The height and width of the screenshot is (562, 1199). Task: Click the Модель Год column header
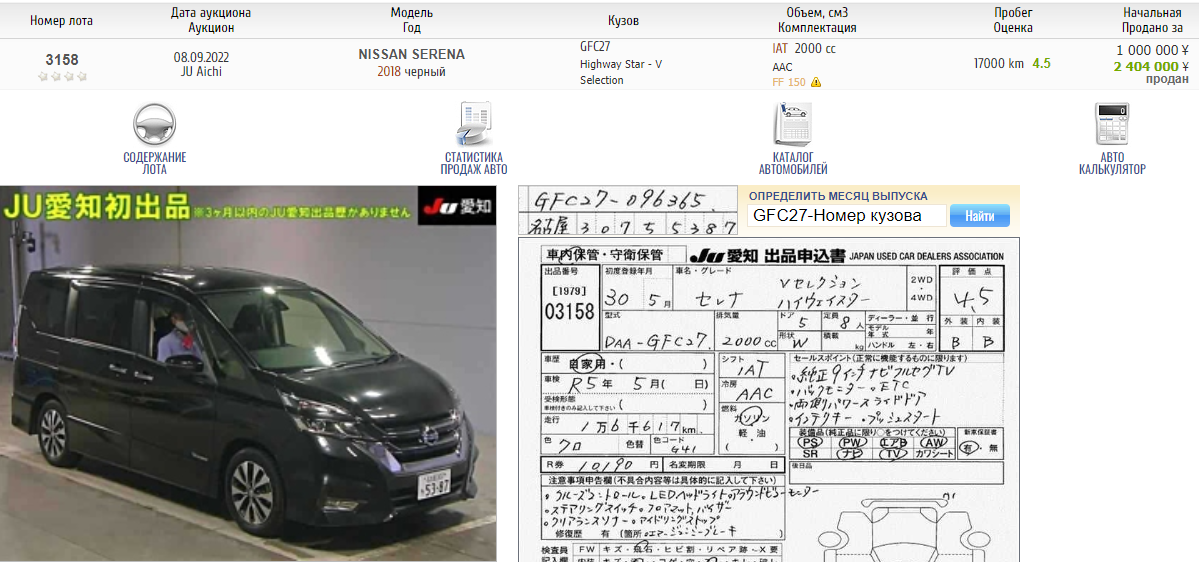click(411, 21)
